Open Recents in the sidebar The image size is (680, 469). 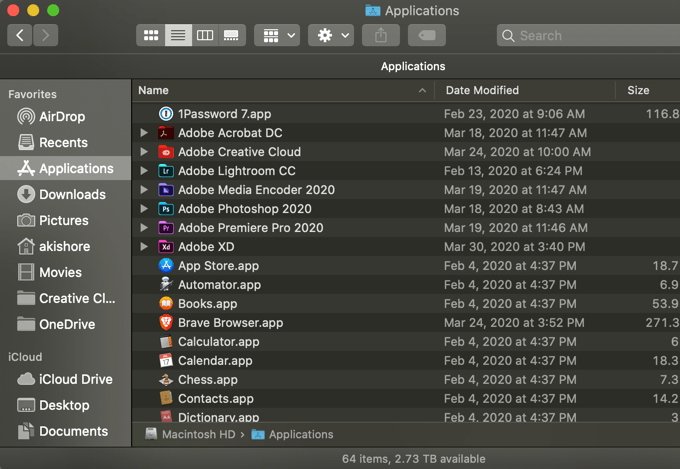pos(65,142)
